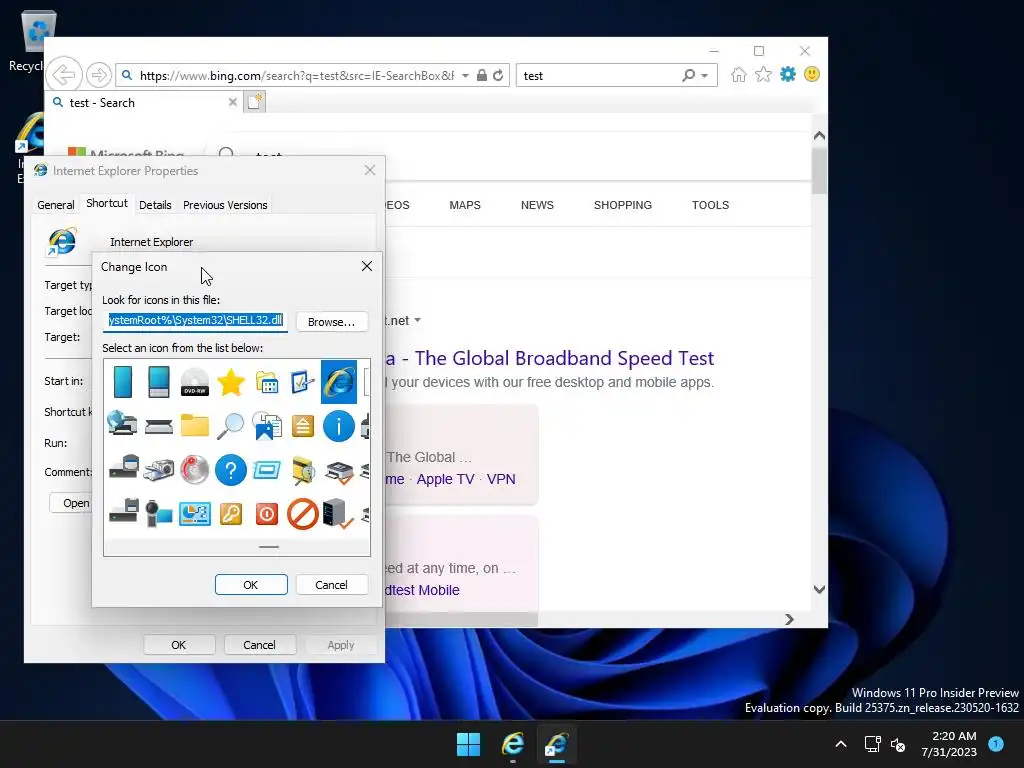
Task: Cancel the Internet Explorer Properties window
Action: [259, 645]
